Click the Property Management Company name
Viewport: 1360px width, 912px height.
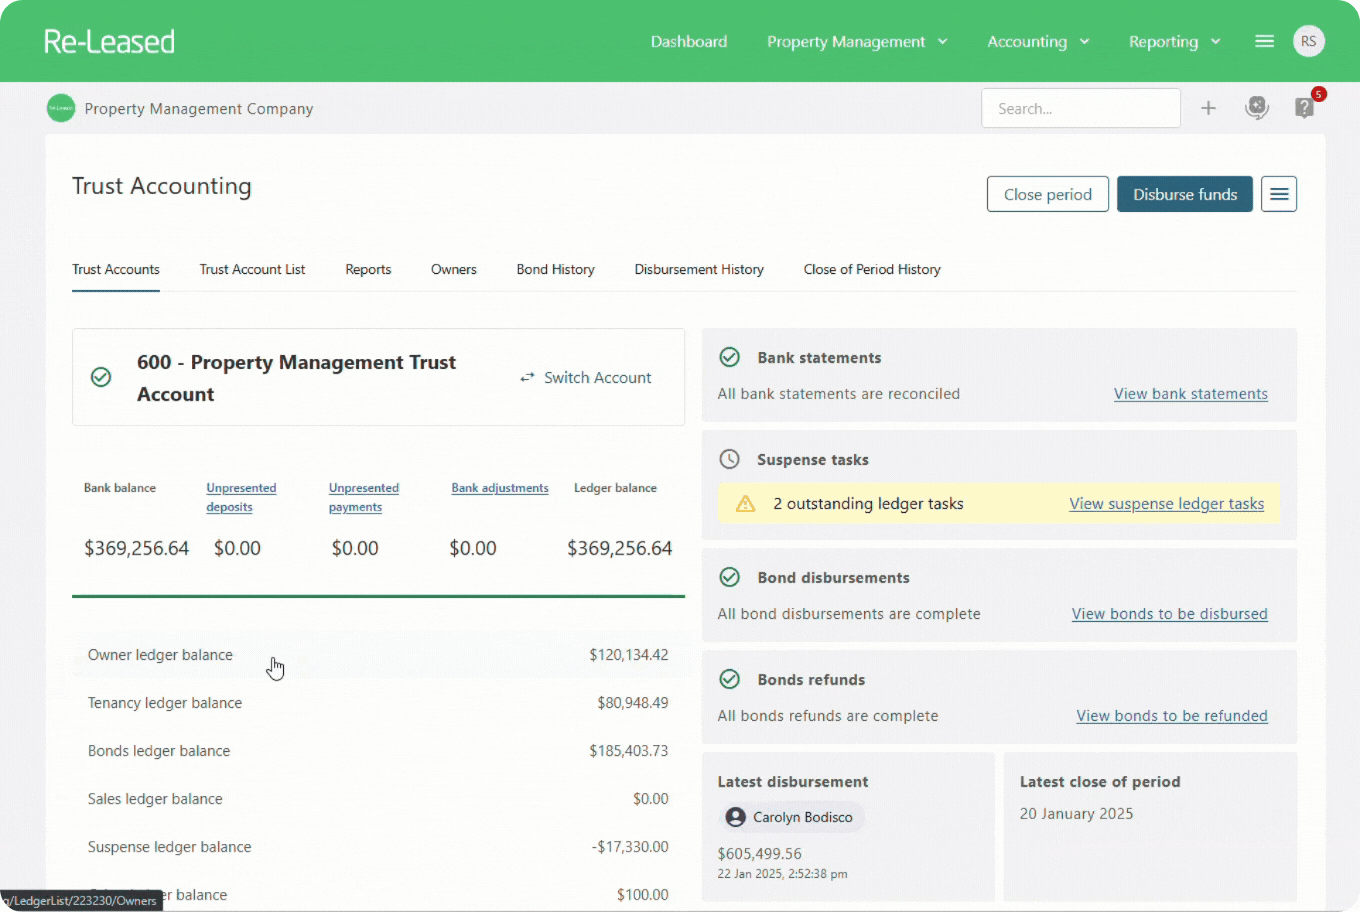coord(199,109)
